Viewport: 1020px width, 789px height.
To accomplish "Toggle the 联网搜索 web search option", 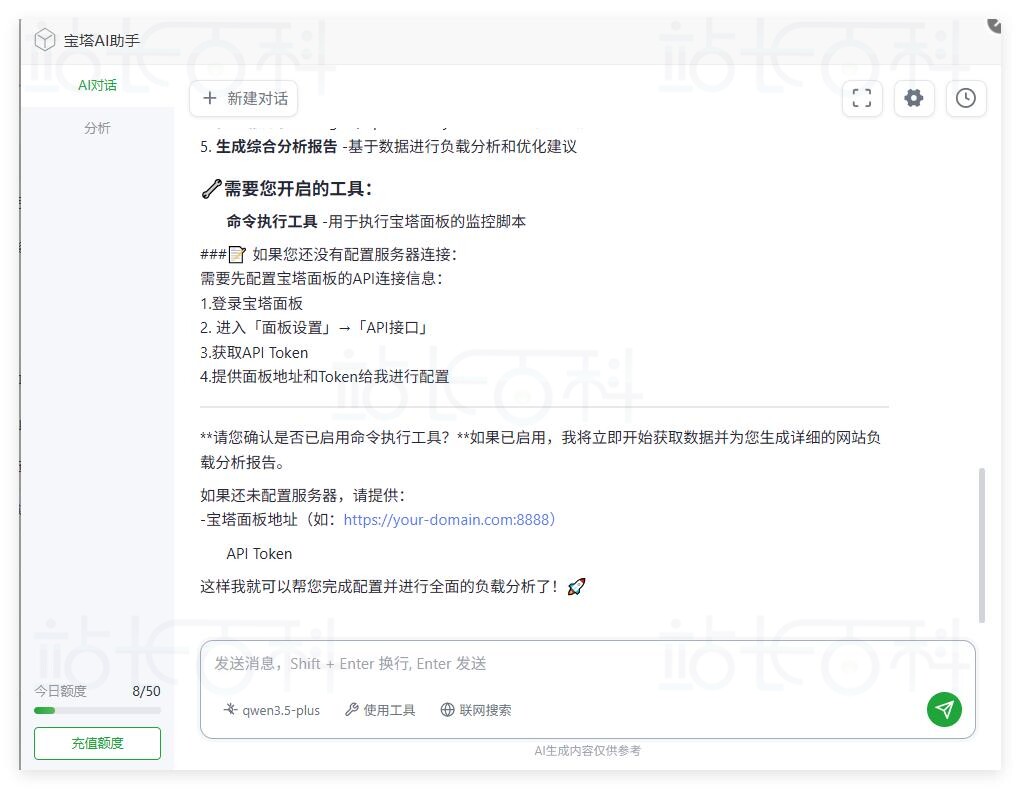I will [476, 710].
